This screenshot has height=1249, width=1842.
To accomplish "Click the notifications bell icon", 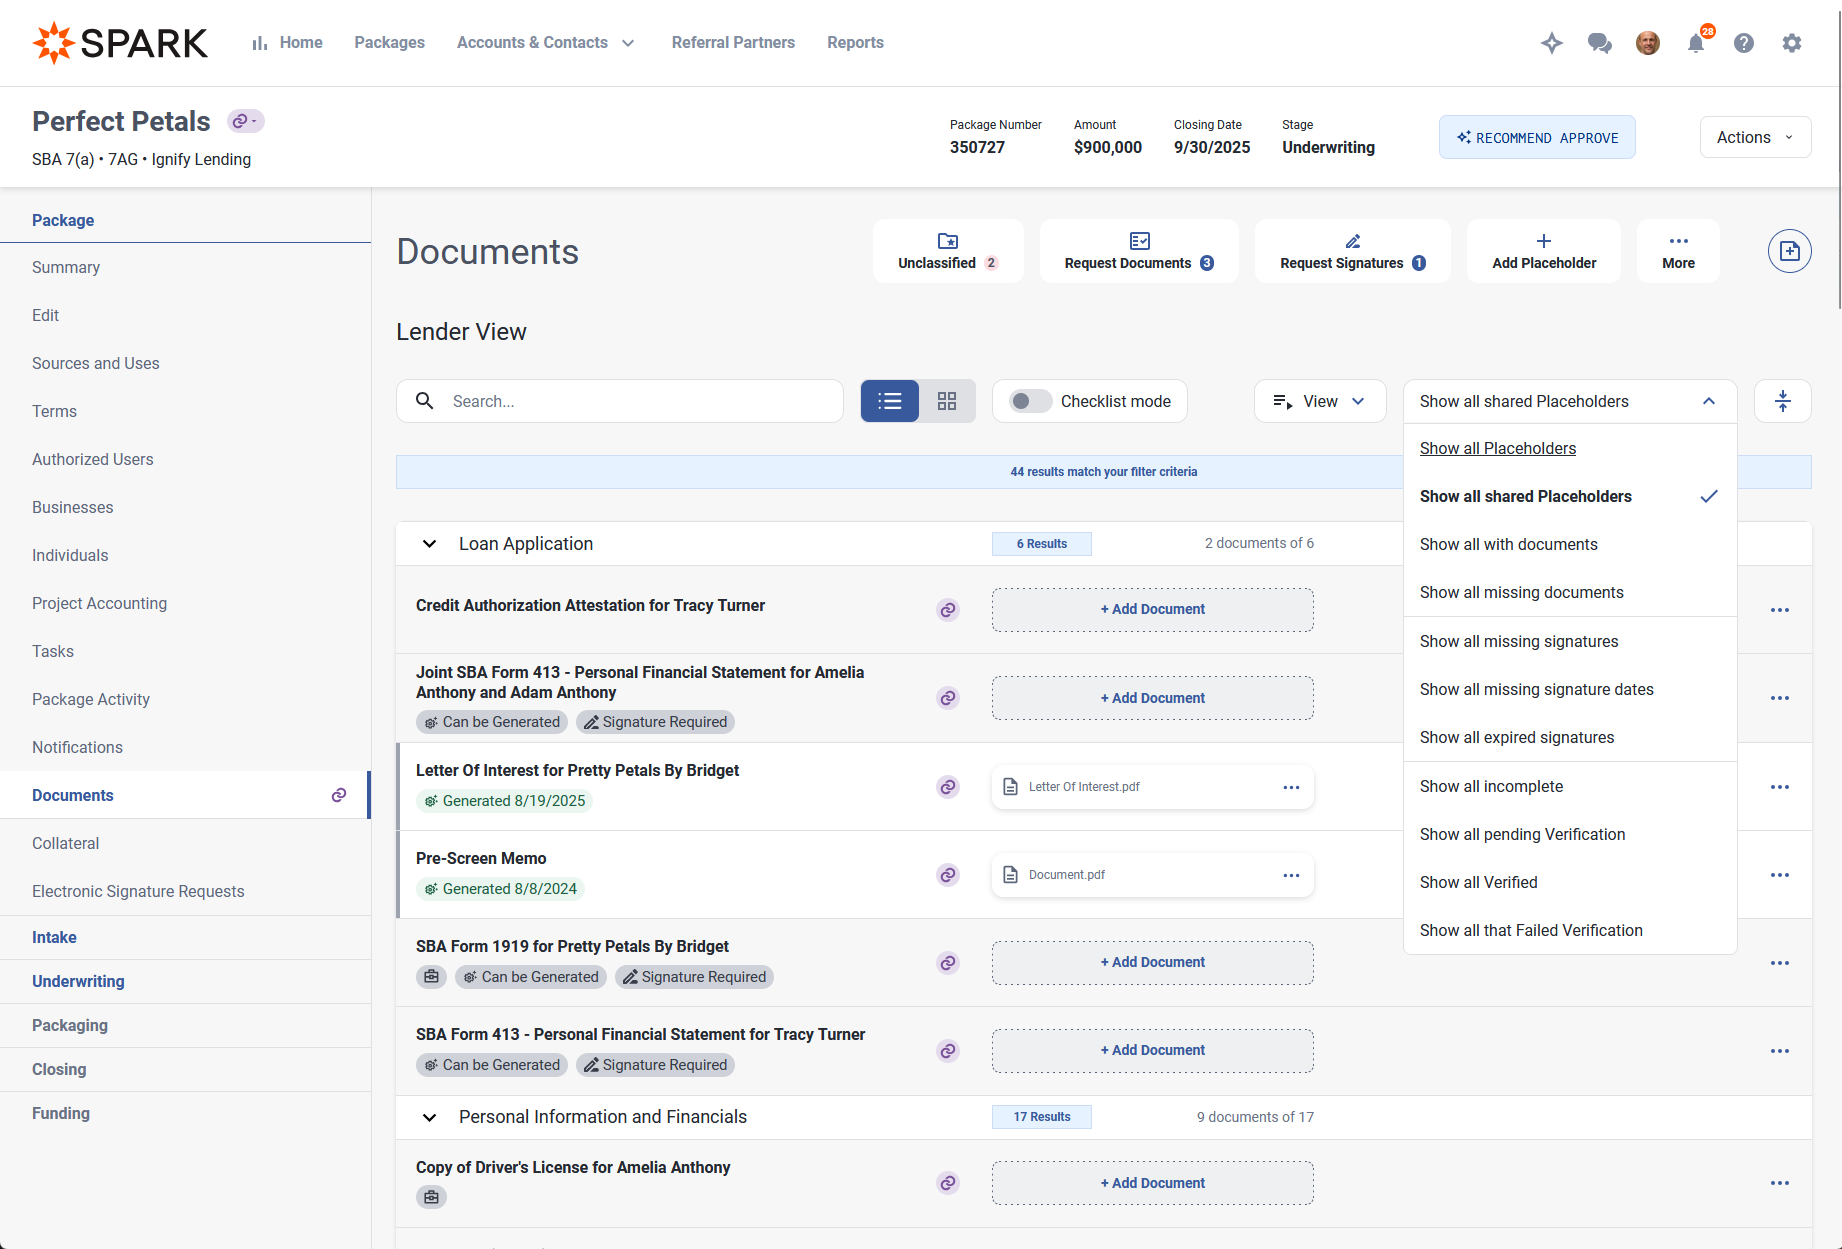I will click(1696, 43).
